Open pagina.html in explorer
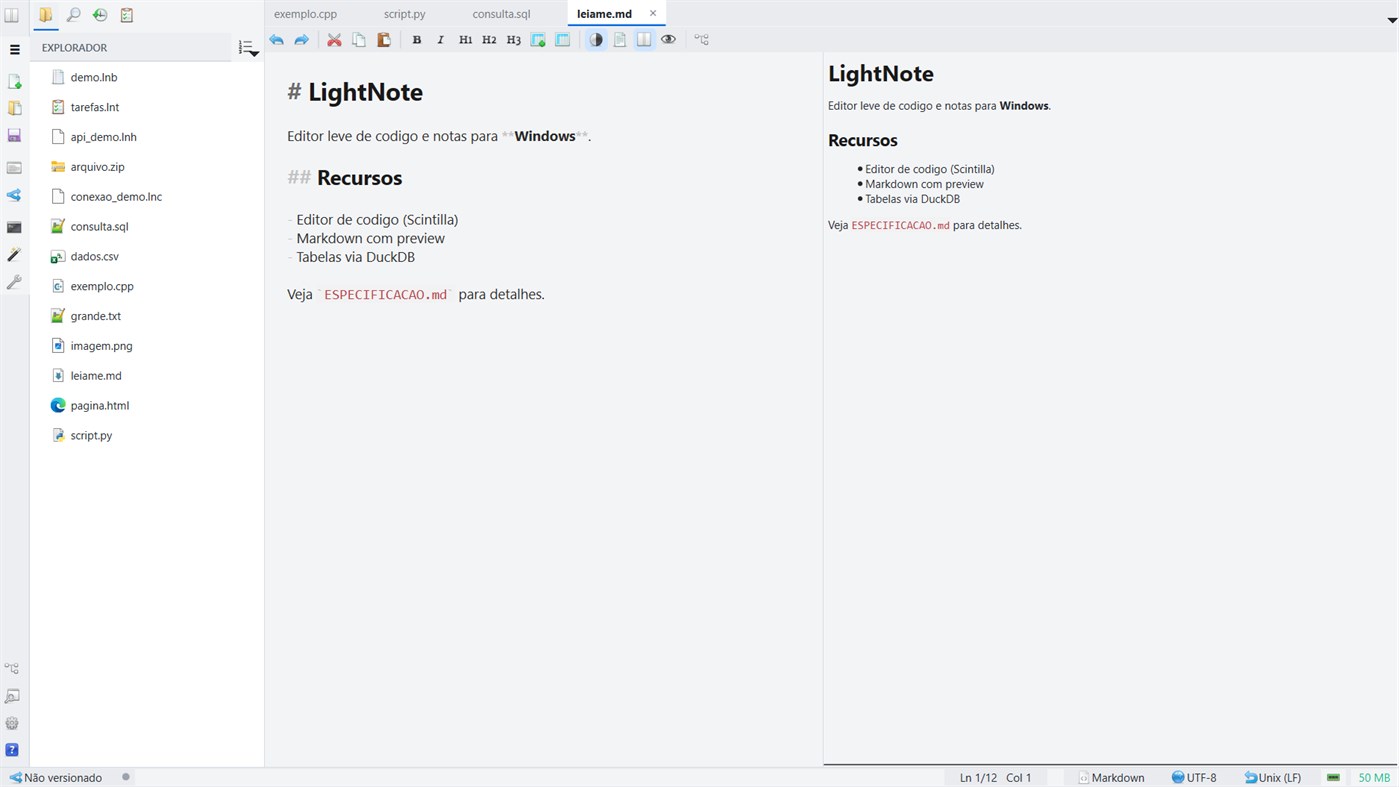The width and height of the screenshot is (1399, 787). tap(100, 406)
